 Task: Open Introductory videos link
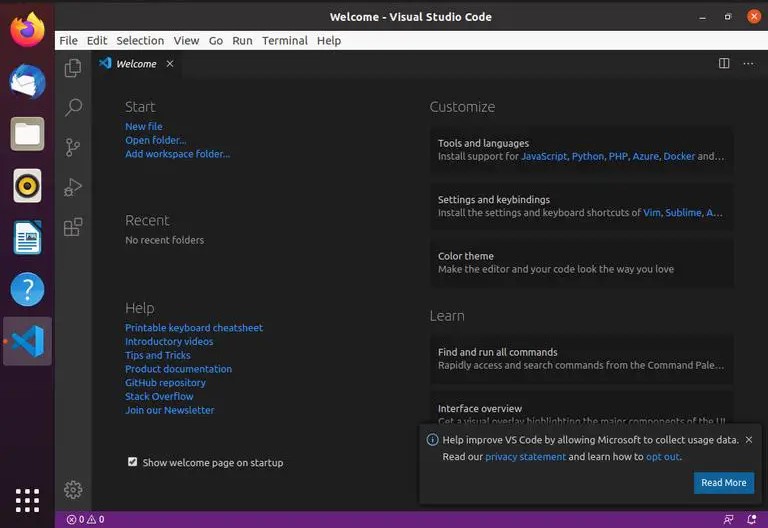point(169,341)
